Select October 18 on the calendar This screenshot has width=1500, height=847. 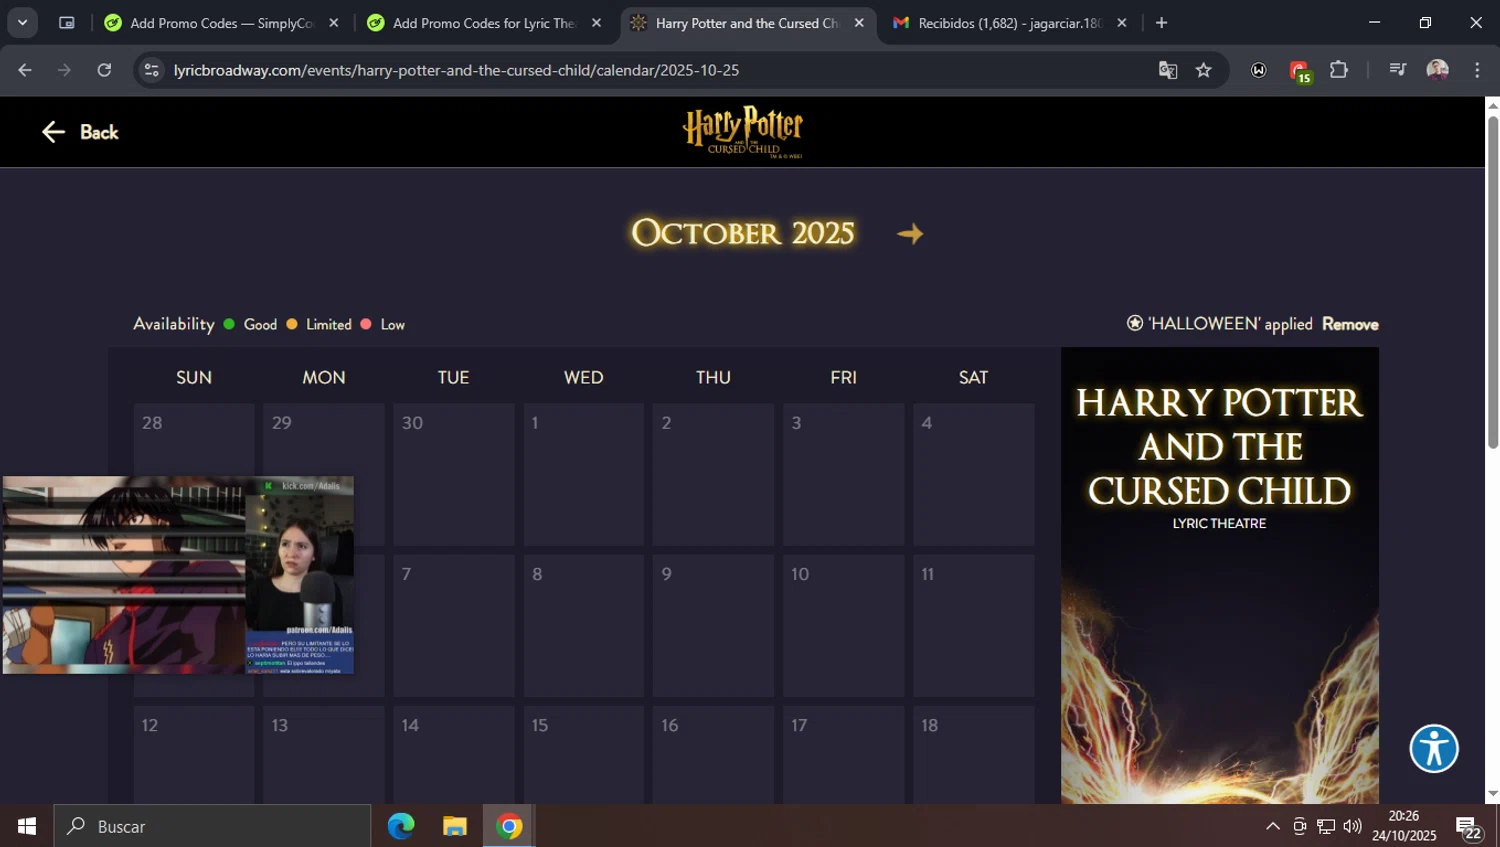(974, 755)
